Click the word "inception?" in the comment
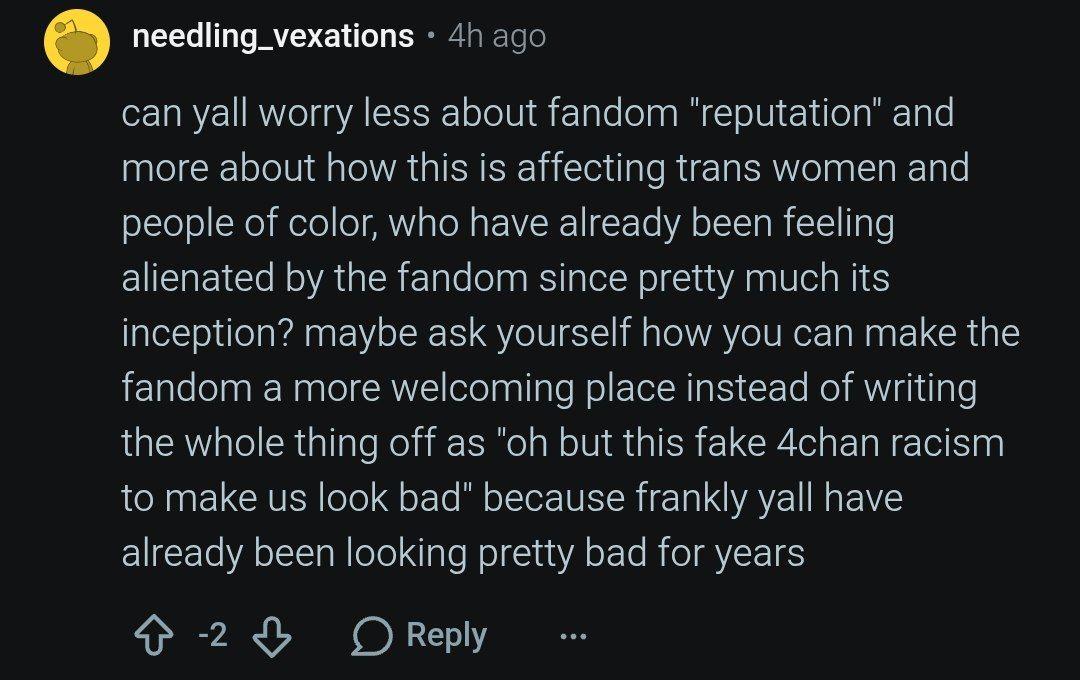Viewport: 1080px width, 680px height. point(208,333)
